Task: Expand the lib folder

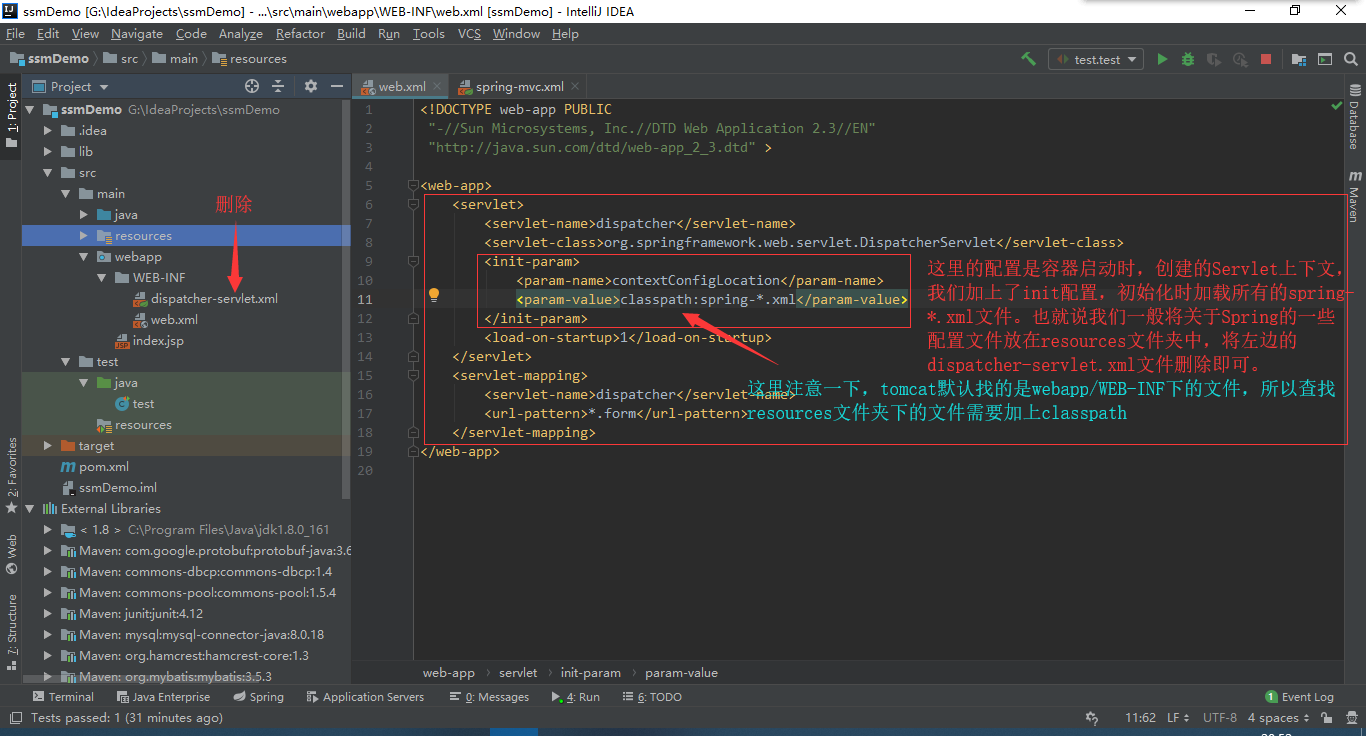Action: 47,152
